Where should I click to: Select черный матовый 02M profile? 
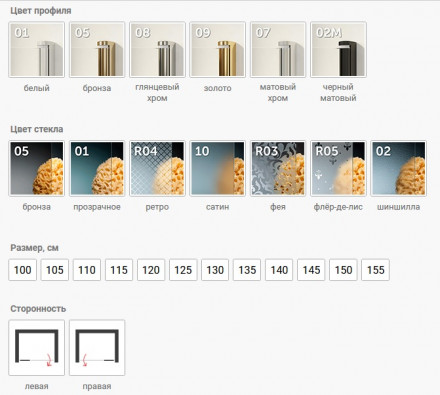pos(338,50)
